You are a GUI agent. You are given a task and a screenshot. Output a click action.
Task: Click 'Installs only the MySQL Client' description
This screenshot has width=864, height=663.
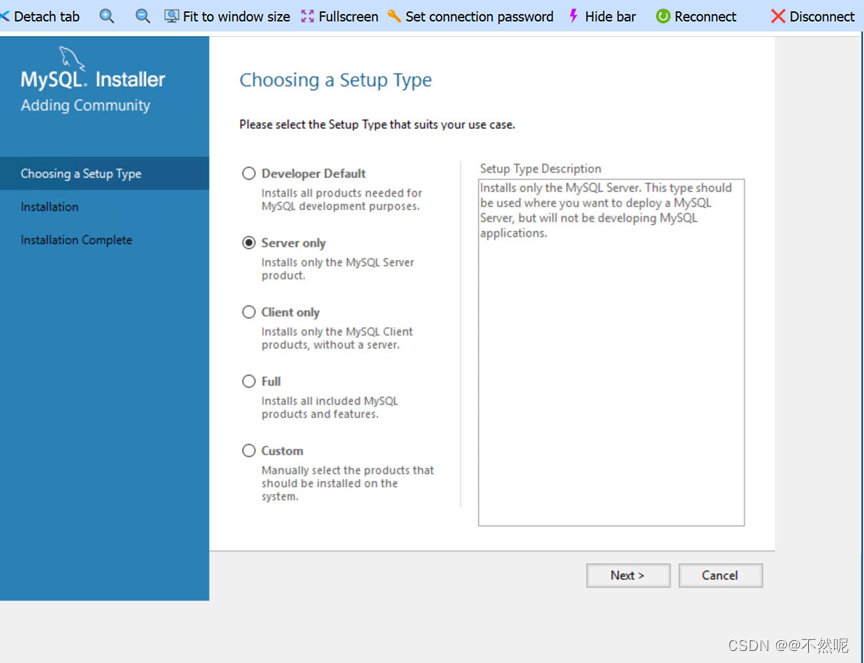point(337,338)
